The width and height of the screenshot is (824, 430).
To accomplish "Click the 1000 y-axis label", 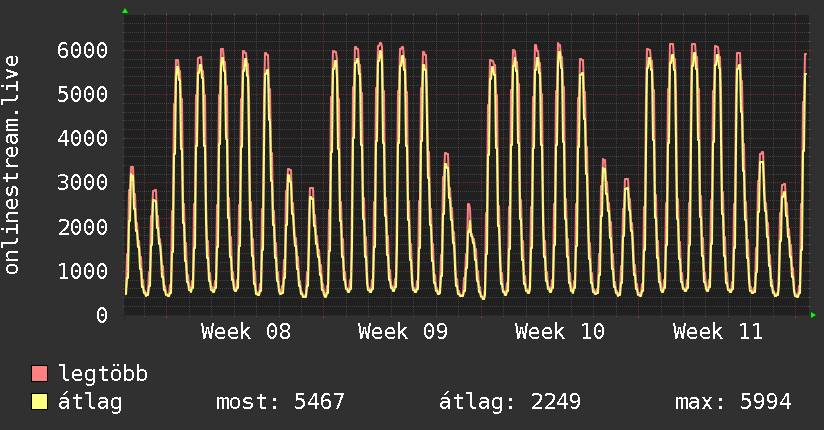I will coord(83,272).
